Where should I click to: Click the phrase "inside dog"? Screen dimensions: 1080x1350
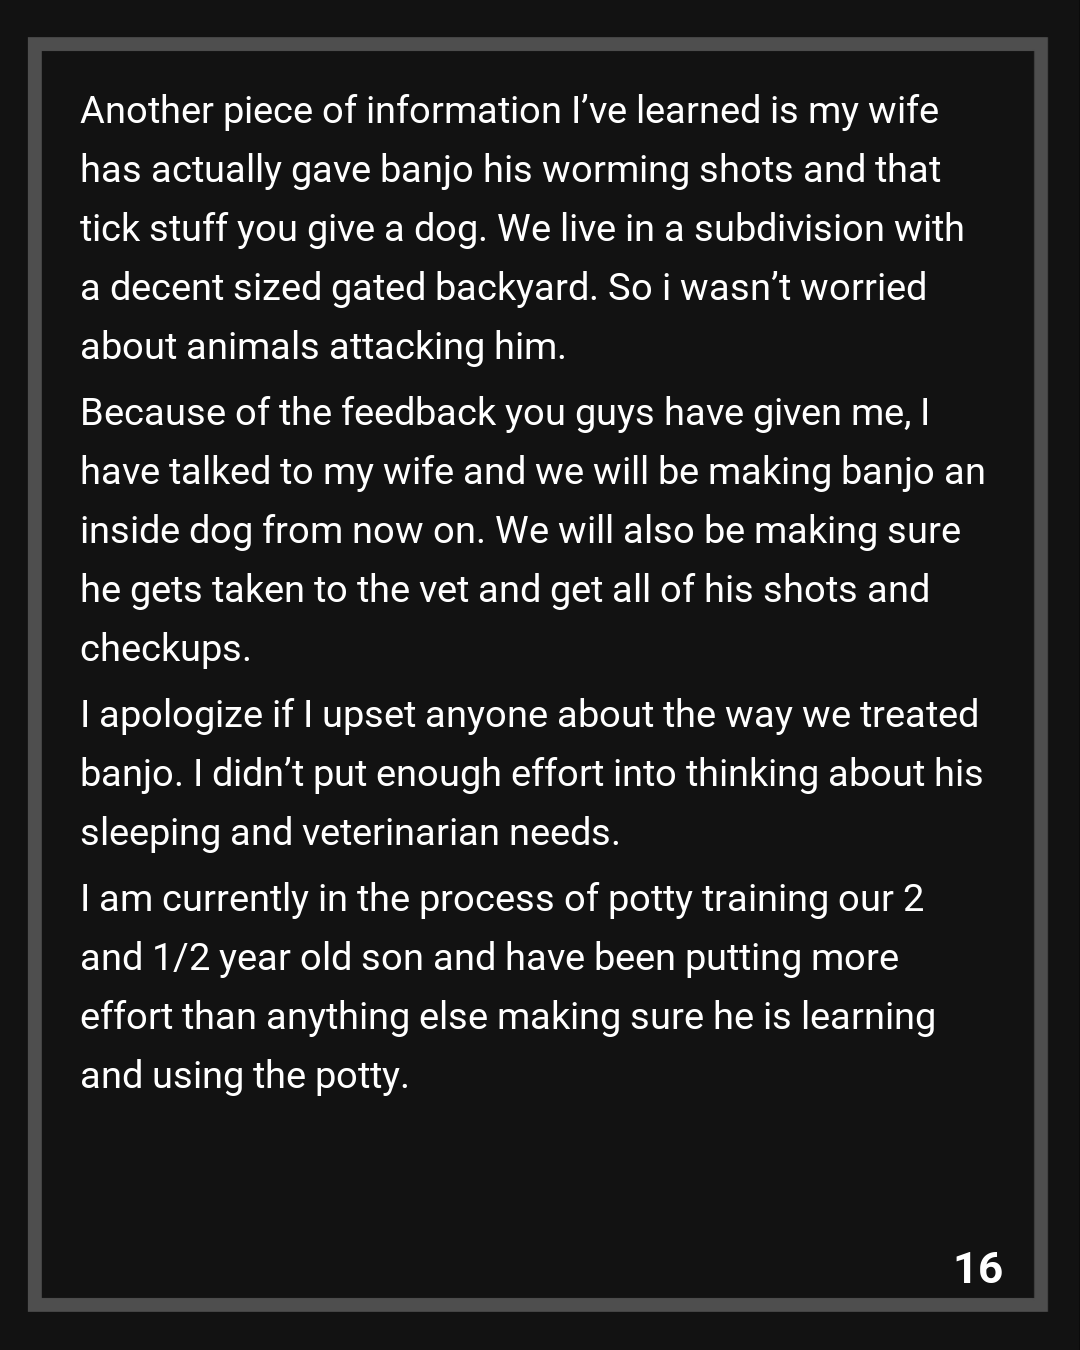coord(166,530)
